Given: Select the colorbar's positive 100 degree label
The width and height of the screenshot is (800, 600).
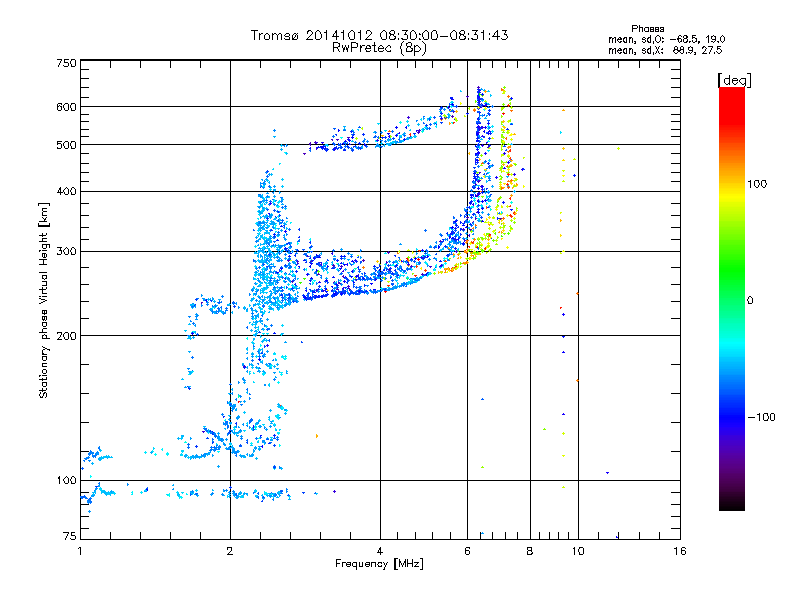Looking at the screenshot, I should point(757,184).
